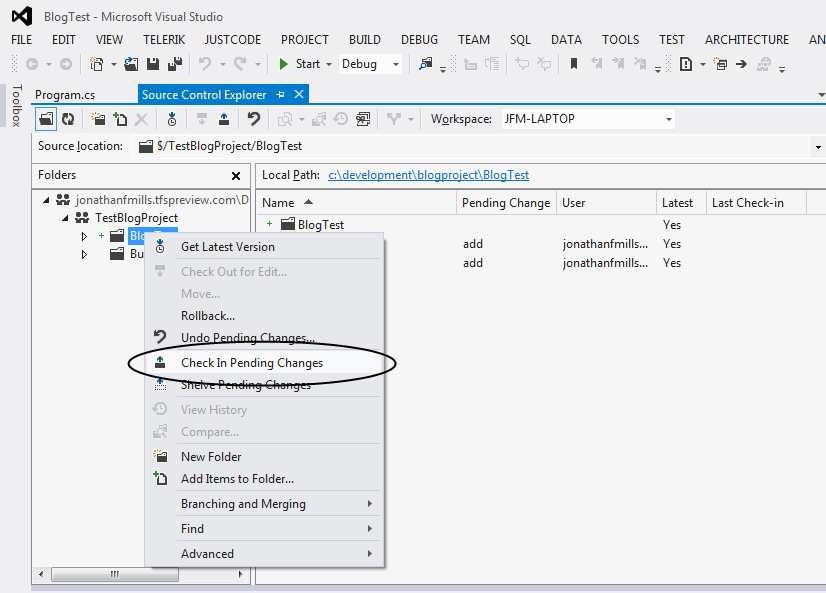Sort by the Name column header
This screenshot has height=593, width=826.
[356, 203]
